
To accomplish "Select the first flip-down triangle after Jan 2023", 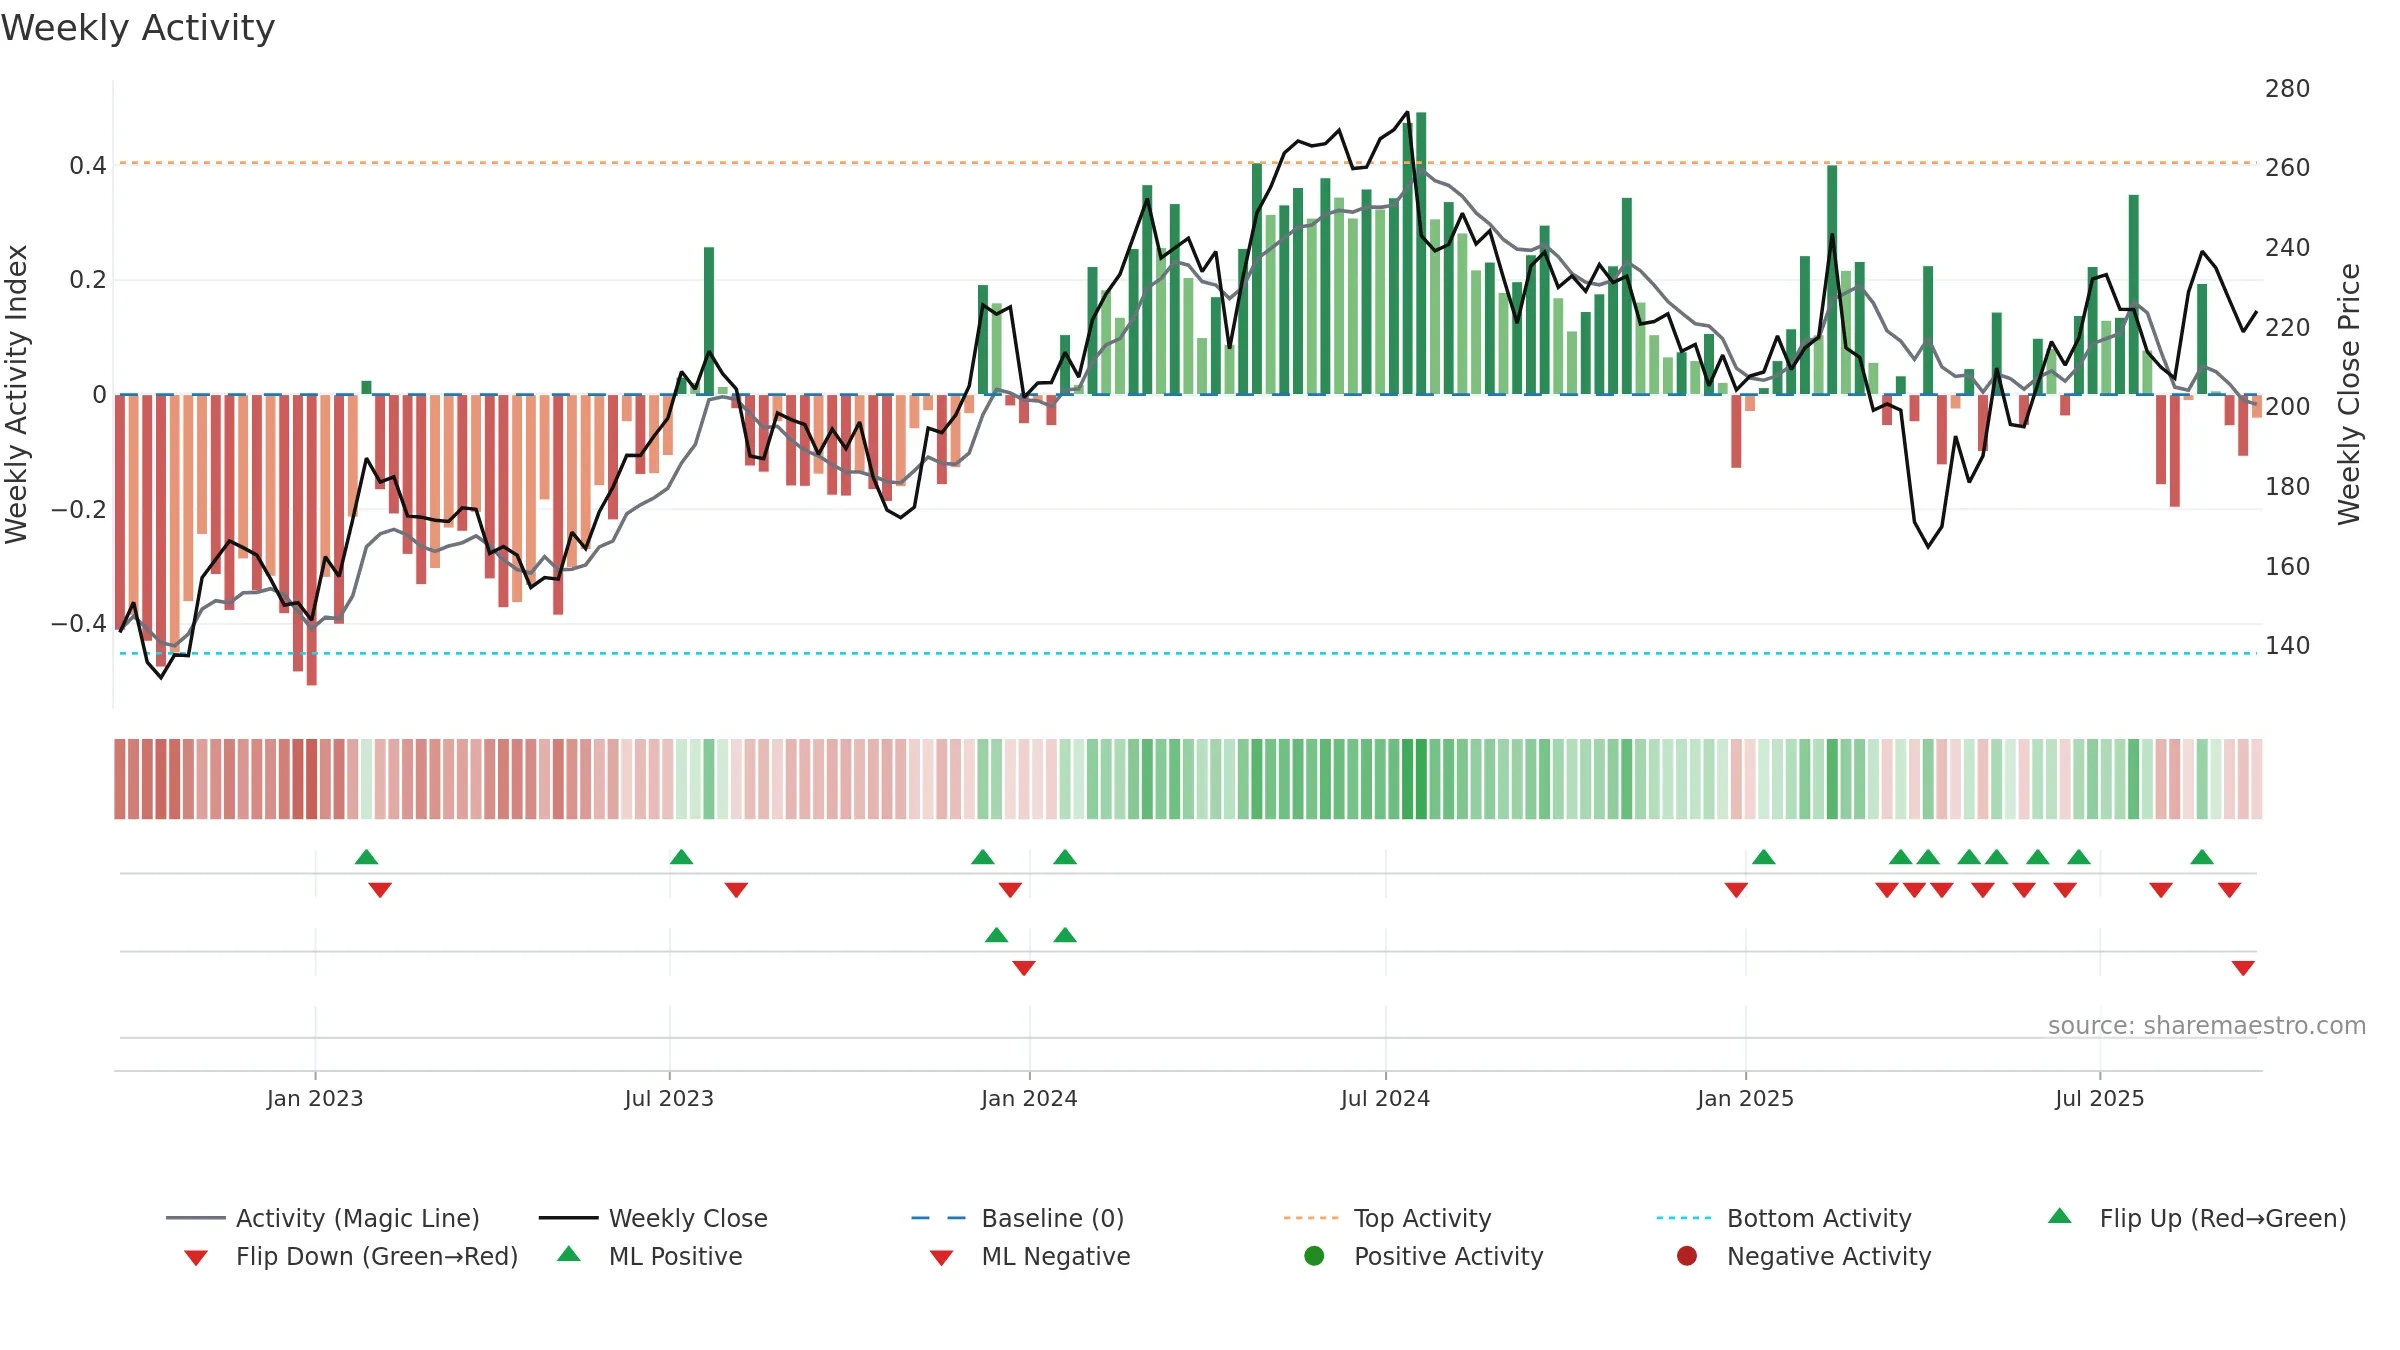I will tap(380, 890).
